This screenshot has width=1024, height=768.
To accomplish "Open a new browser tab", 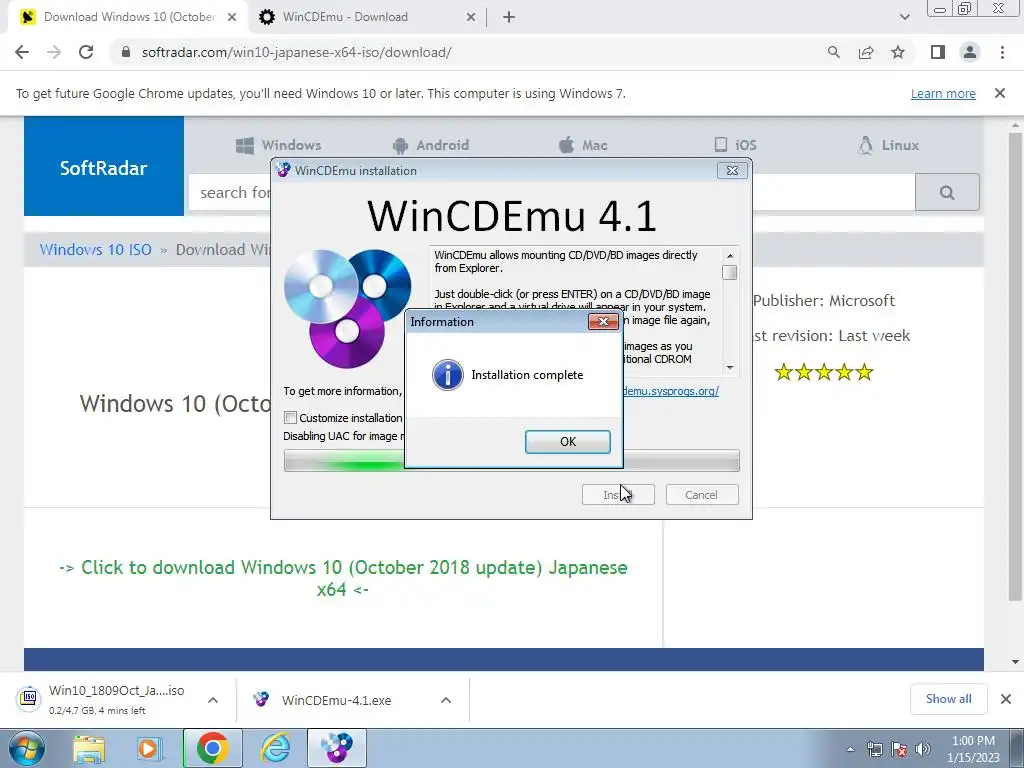I will coord(509,18).
